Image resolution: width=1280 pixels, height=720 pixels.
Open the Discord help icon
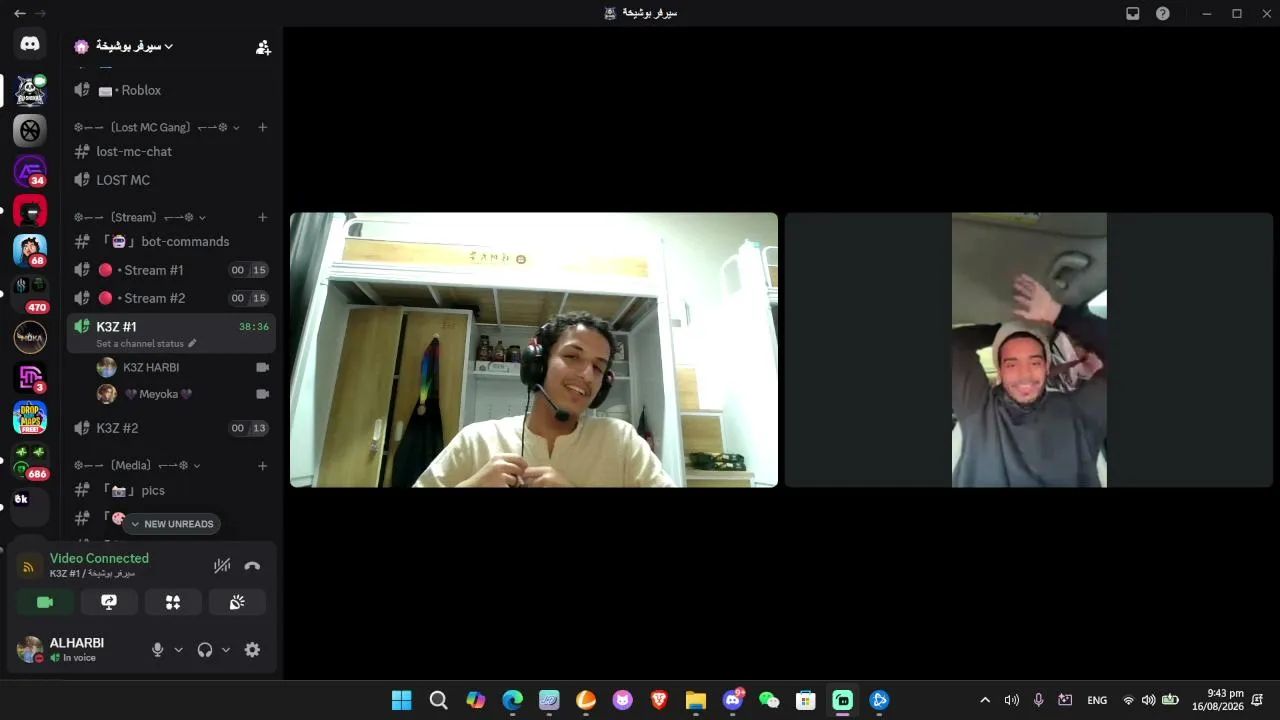pos(1162,13)
